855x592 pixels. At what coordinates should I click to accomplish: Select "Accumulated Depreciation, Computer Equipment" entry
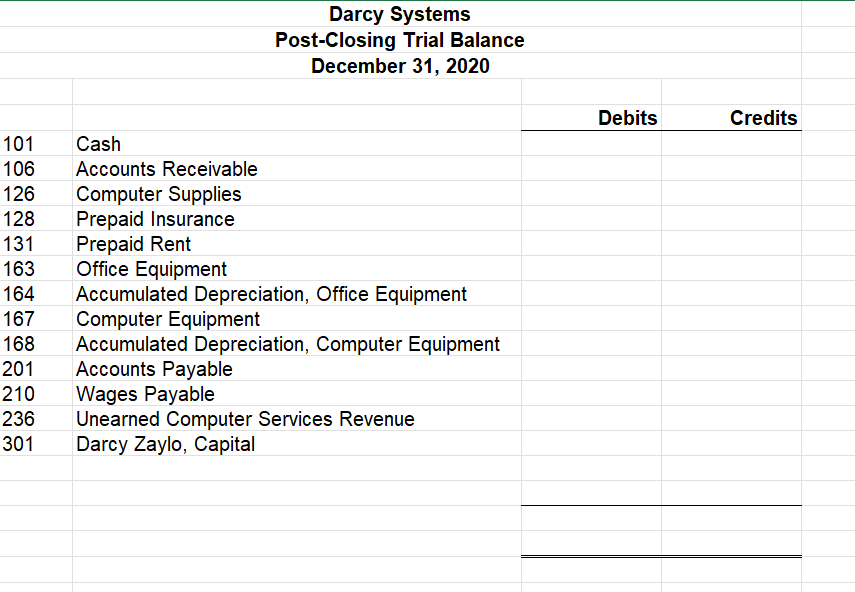pos(287,344)
